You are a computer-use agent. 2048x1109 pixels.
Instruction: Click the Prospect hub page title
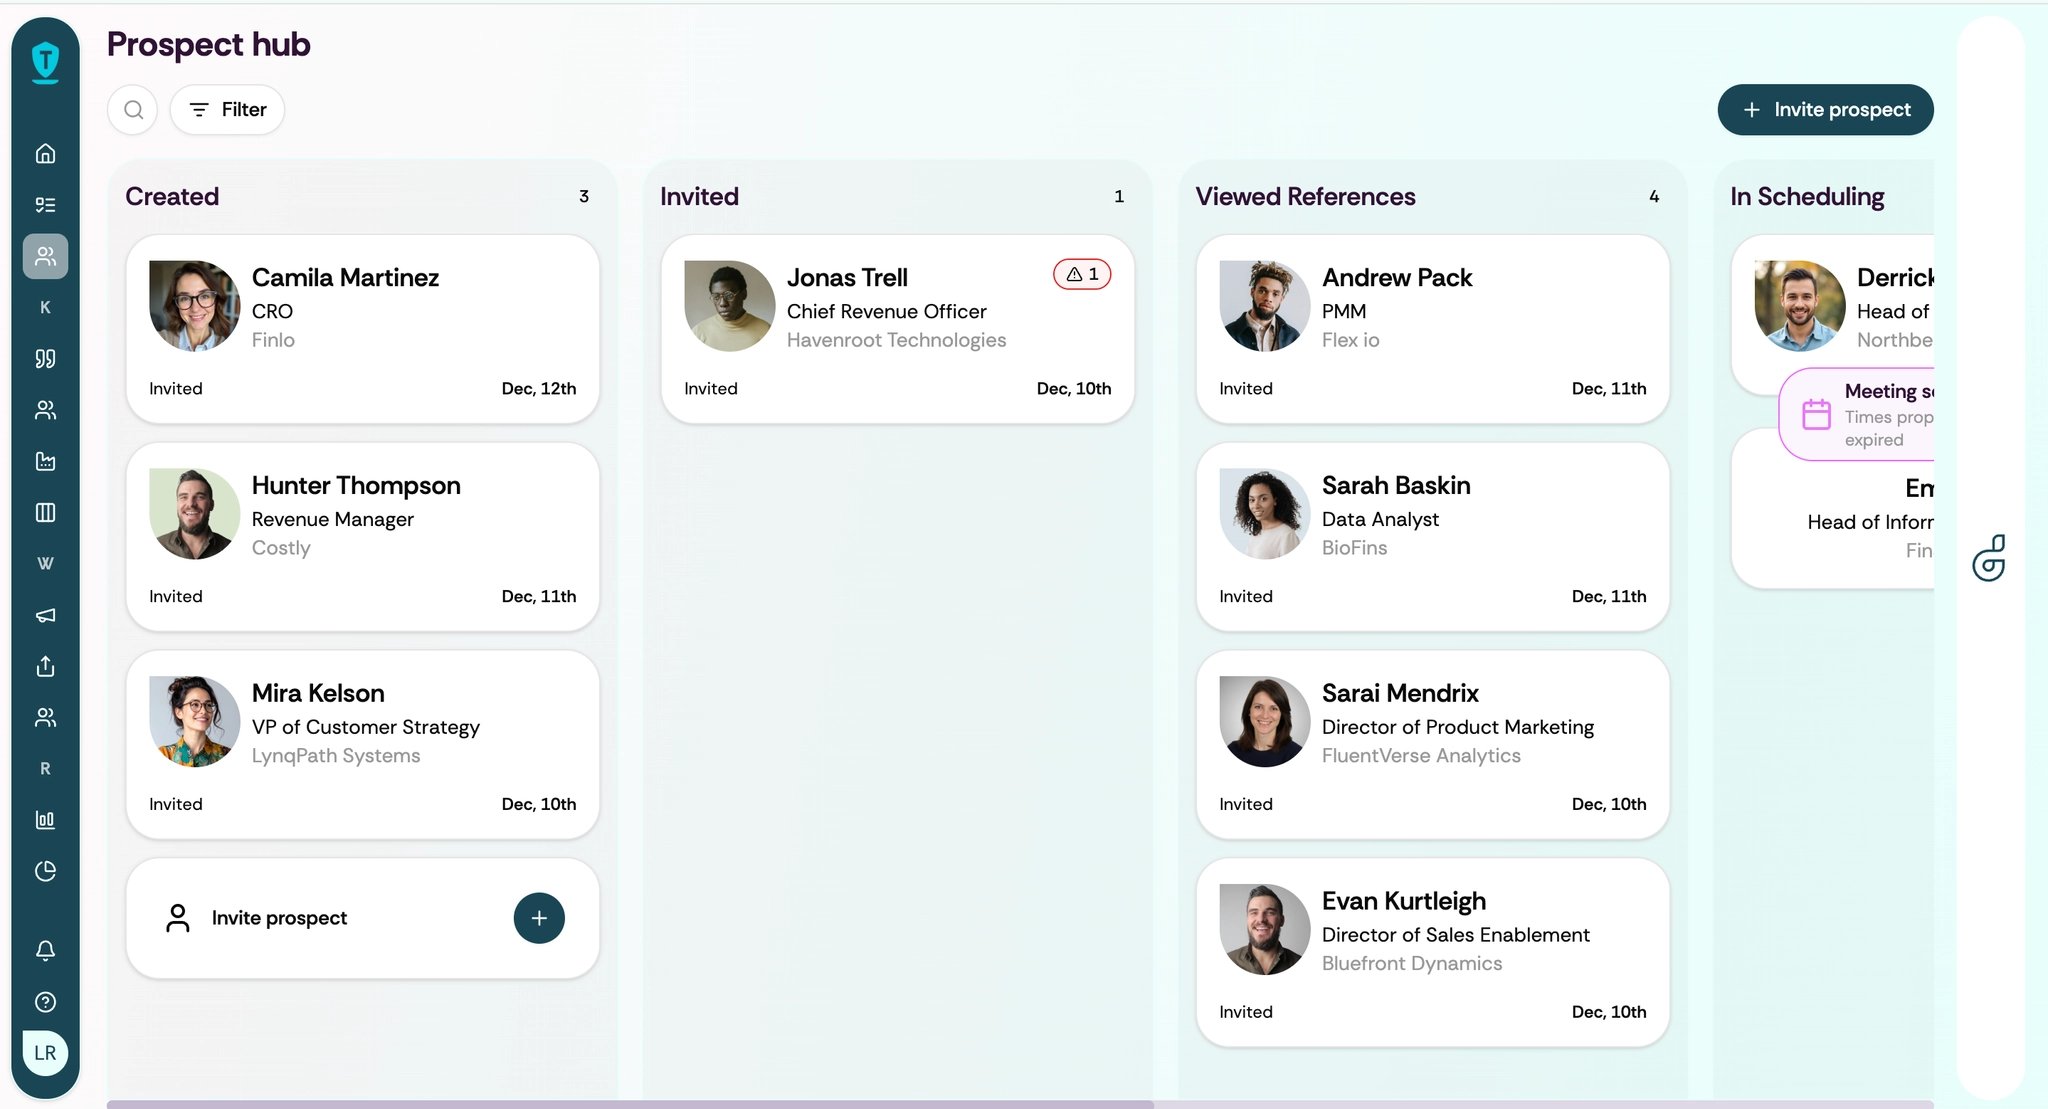(208, 44)
